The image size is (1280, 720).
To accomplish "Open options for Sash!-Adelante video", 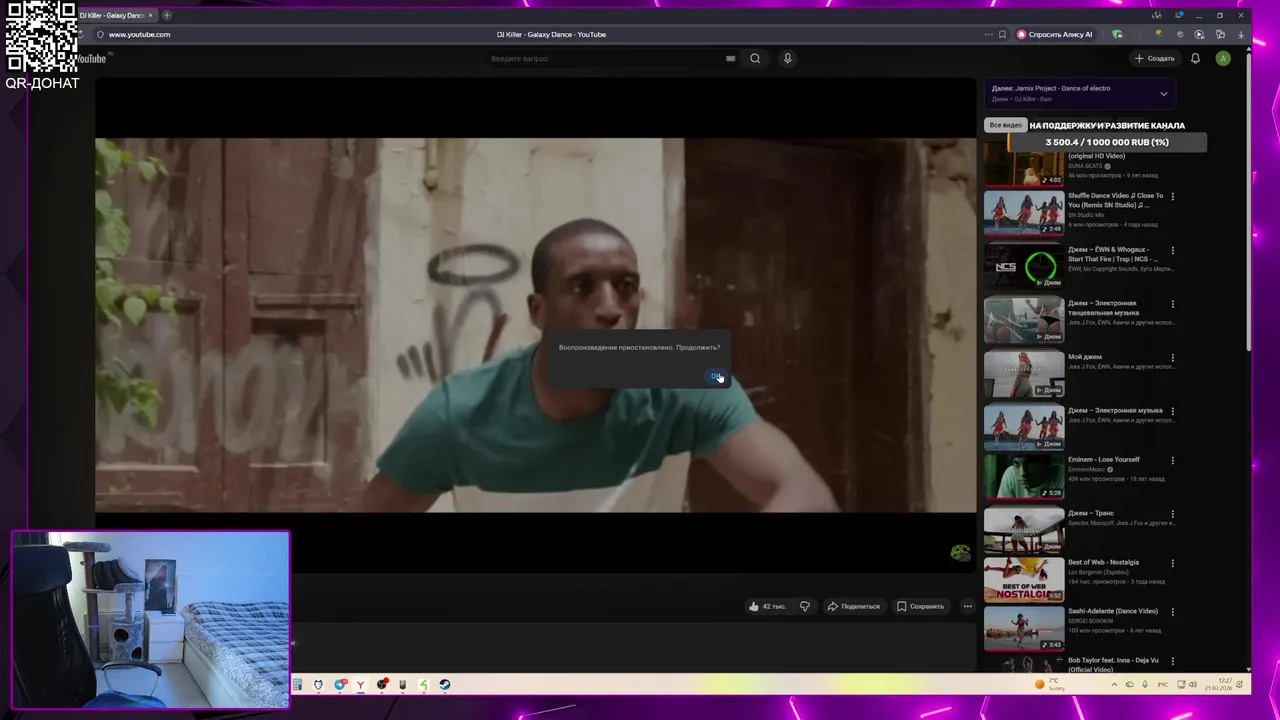I will pyautogui.click(x=1173, y=612).
